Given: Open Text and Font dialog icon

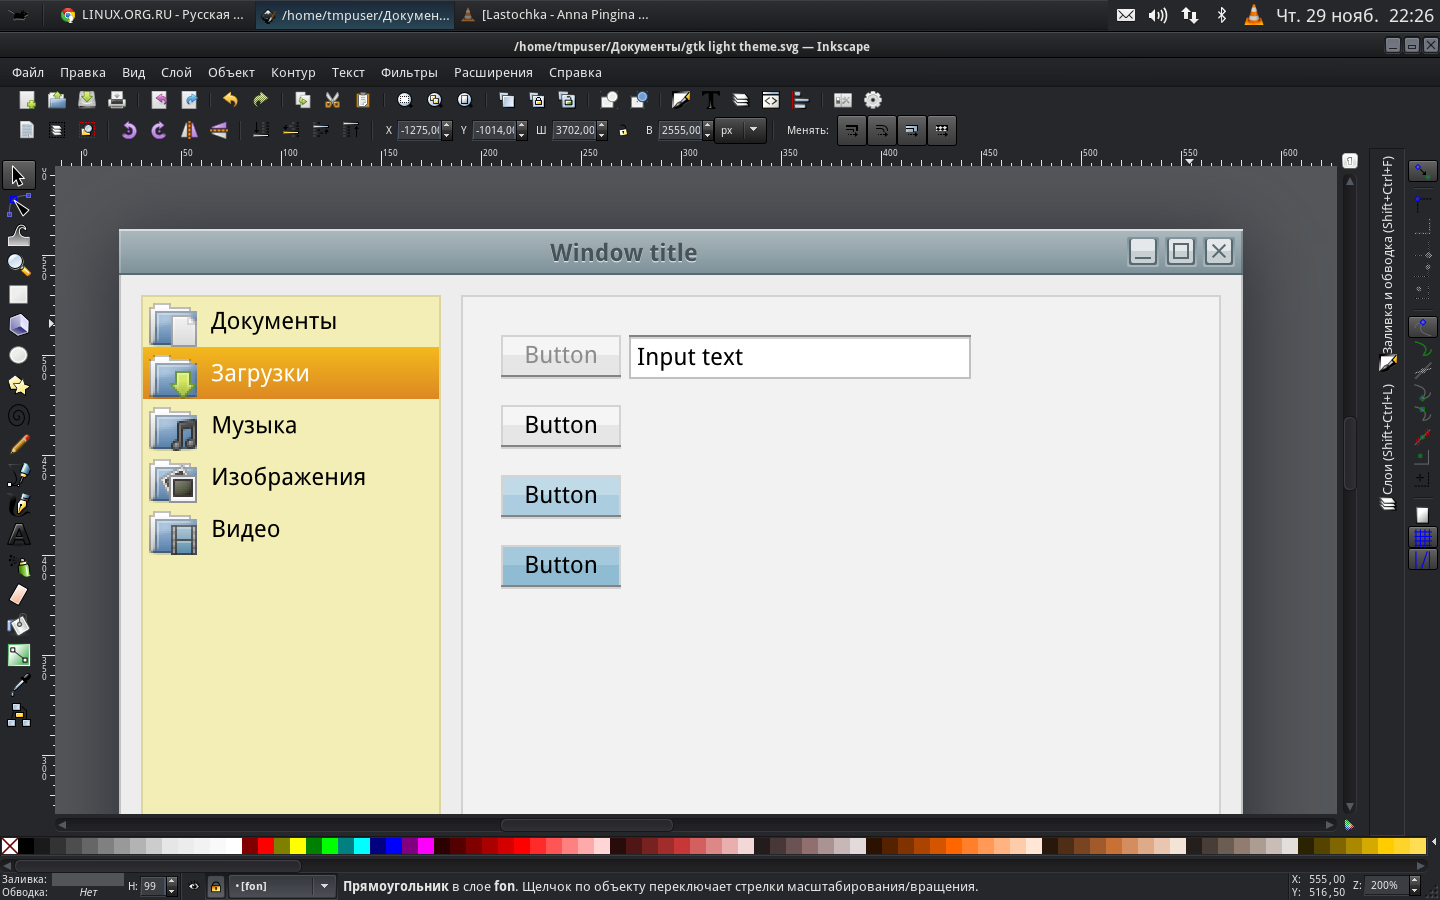Looking at the screenshot, I should point(711,100).
